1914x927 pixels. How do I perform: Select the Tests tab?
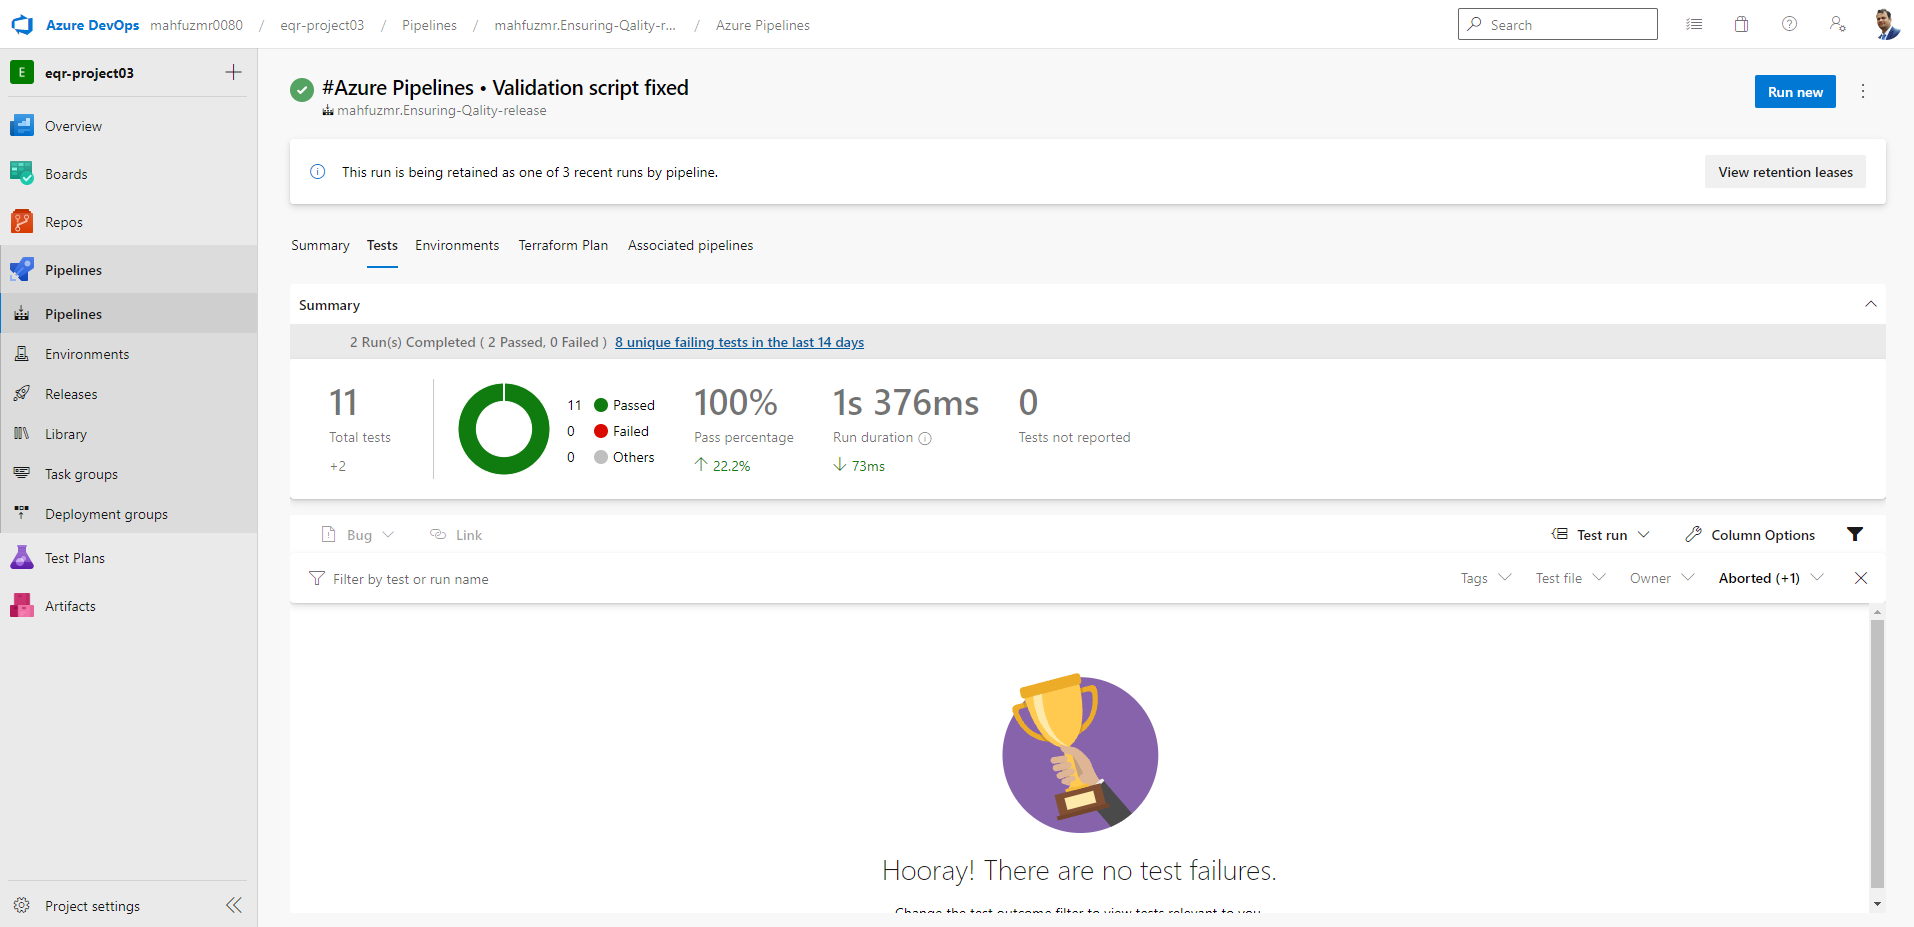coord(382,245)
